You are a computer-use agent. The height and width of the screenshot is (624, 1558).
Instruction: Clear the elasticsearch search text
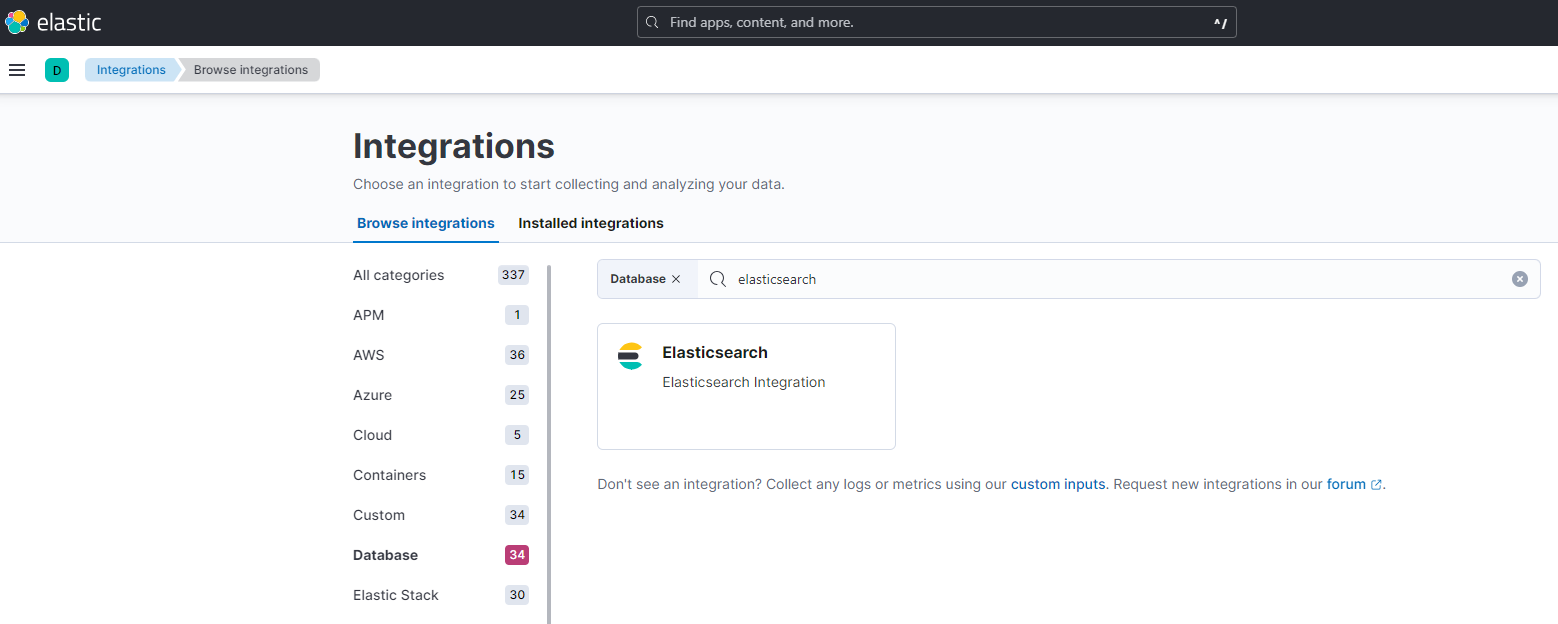pos(1520,279)
